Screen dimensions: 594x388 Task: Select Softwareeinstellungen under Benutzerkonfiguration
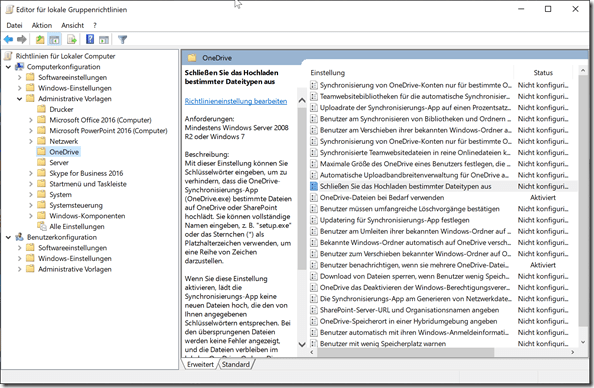point(72,248)
